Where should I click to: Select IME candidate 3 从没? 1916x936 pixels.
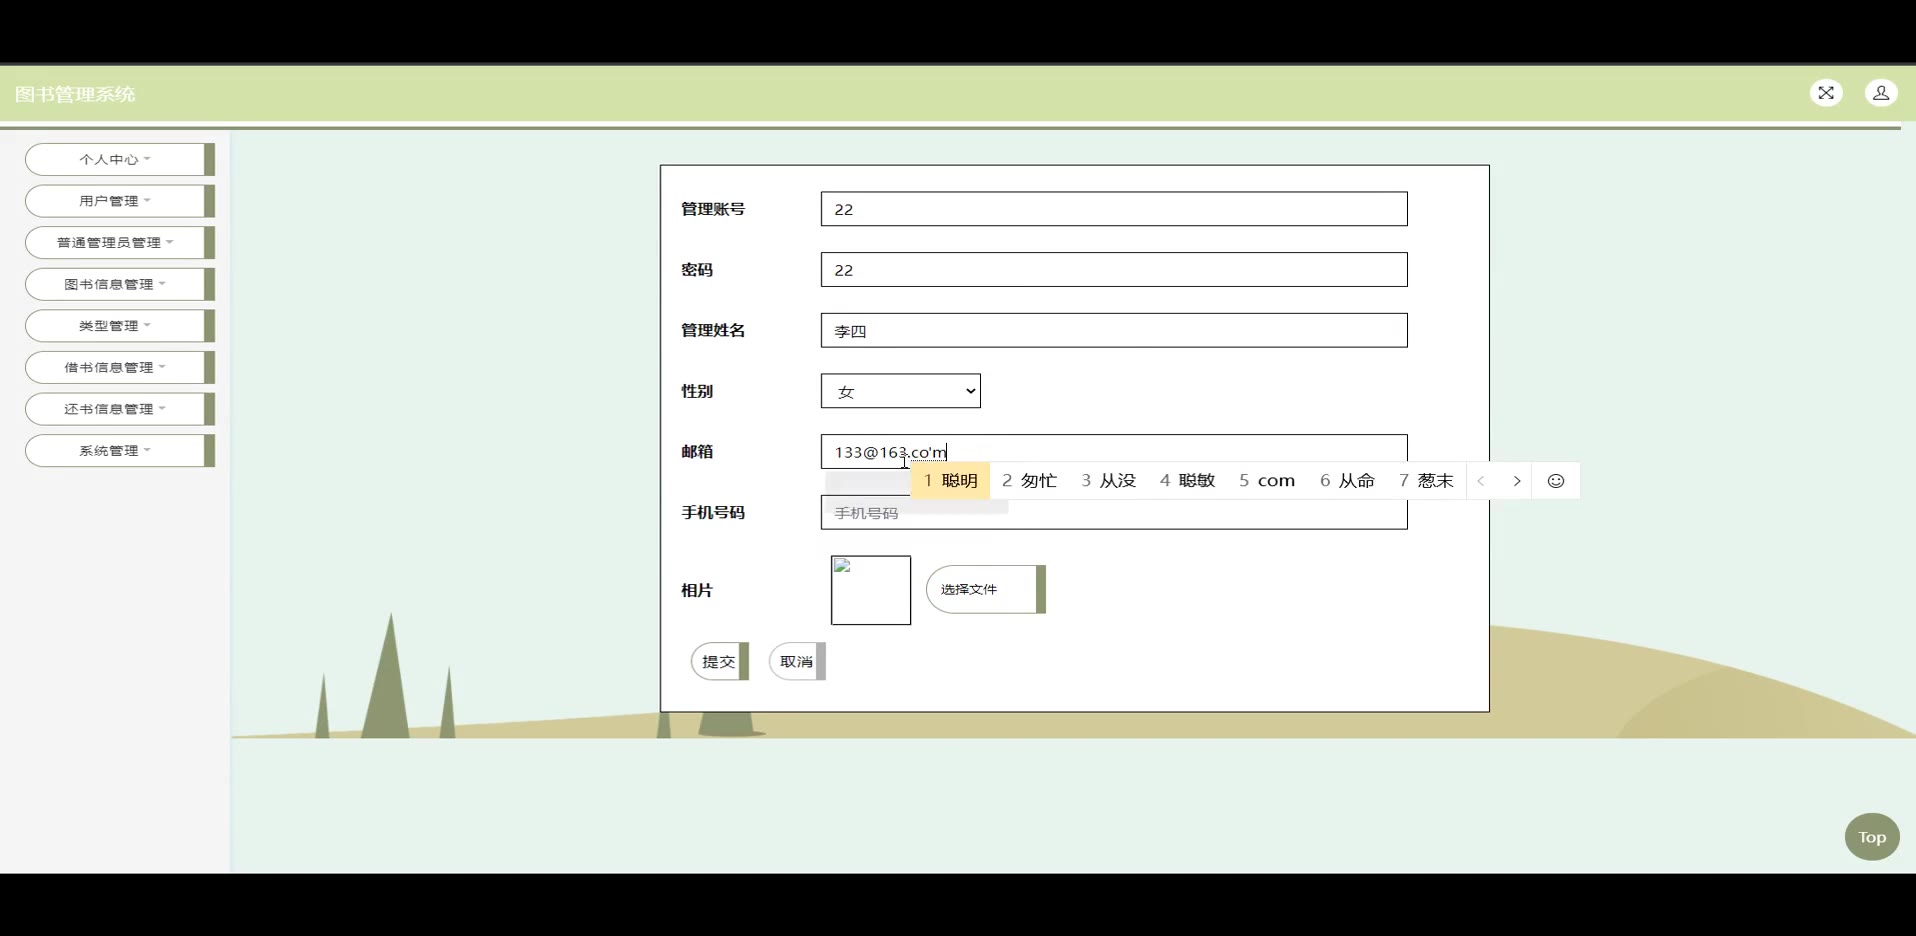click(x=1108, y=481)
